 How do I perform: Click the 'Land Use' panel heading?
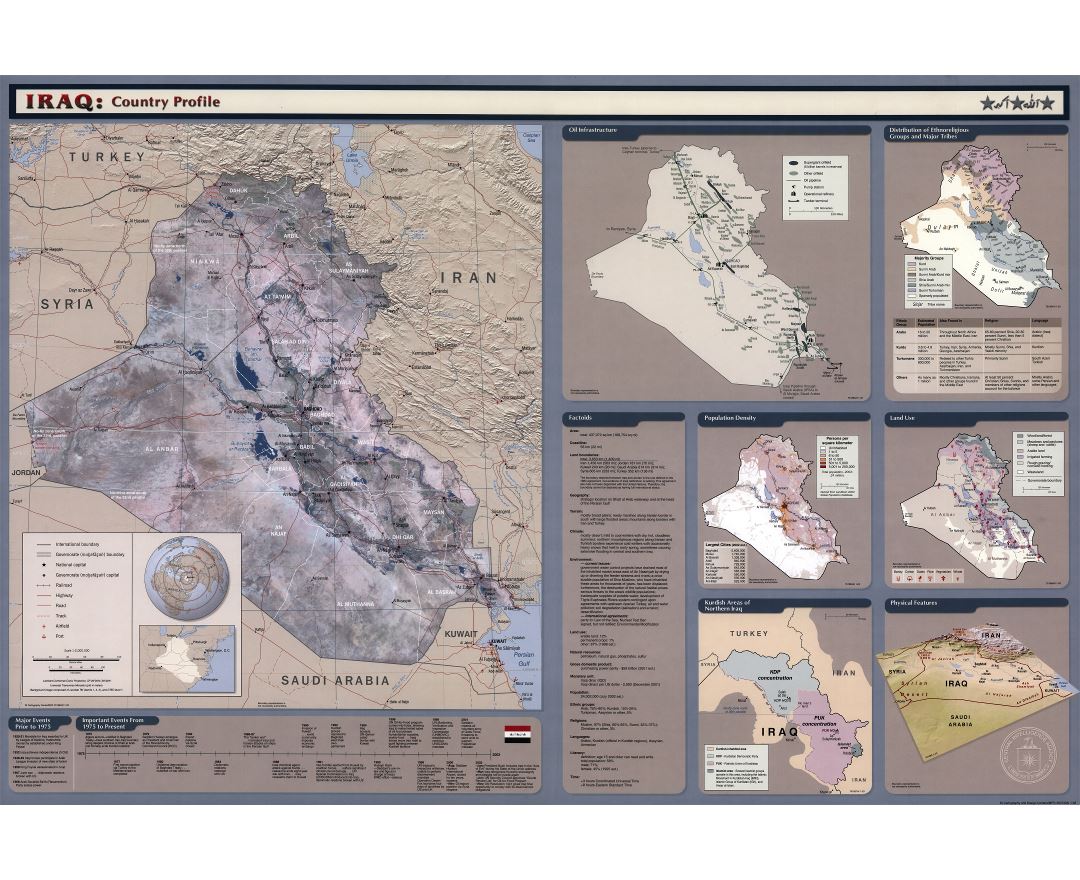(902, 418)
